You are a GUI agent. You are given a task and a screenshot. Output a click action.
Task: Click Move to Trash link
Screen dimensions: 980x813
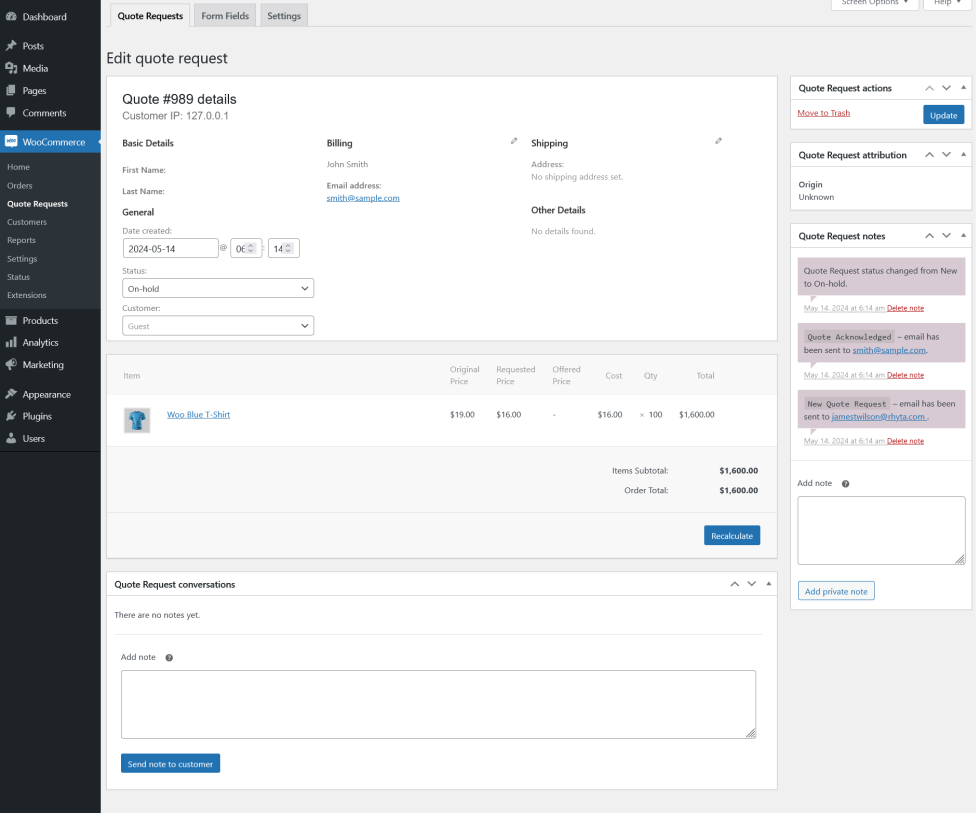pos(823,113)
